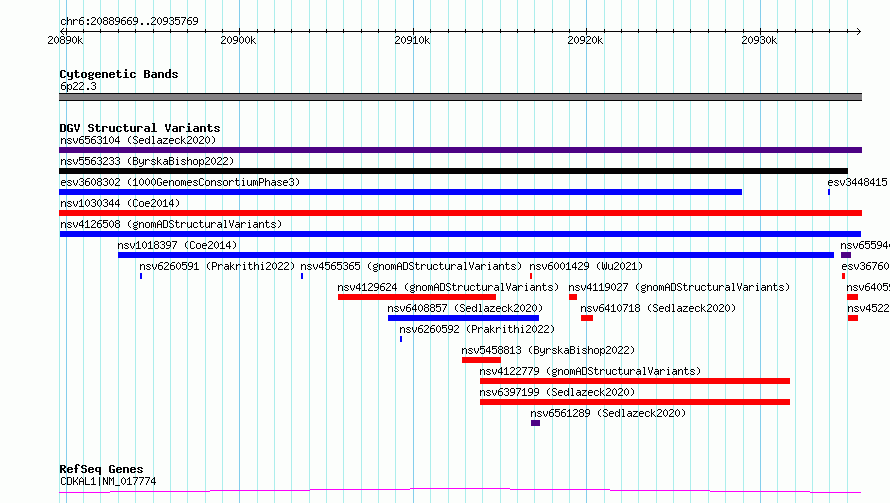Click the nsv6408857 (Sedlazeck2020) label
Viewport: 890px width, 503px height.
pyautogui.click(x=465, y=308)
